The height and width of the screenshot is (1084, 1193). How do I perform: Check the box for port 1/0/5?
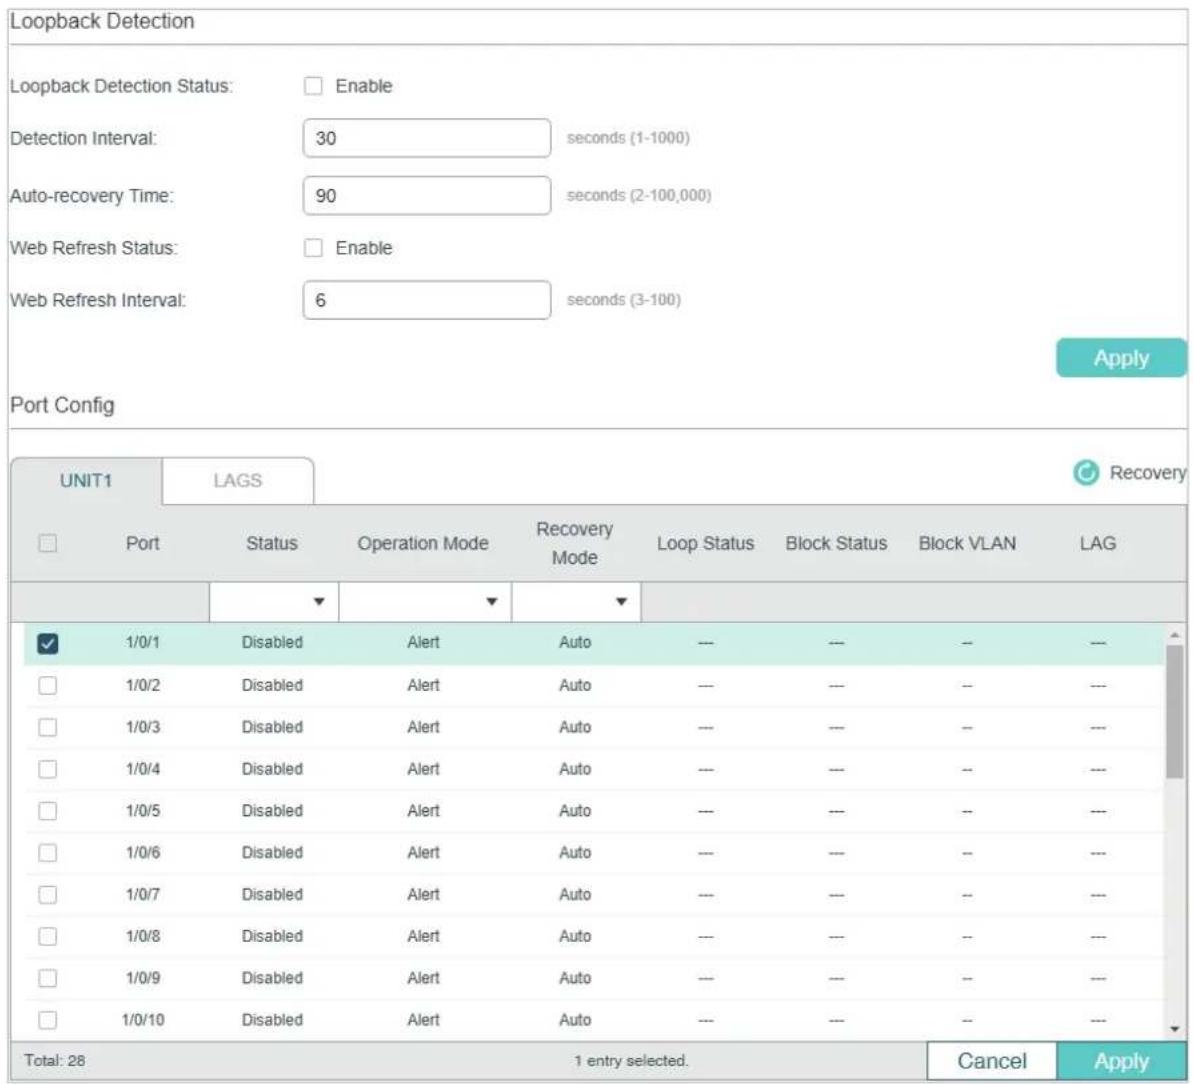coord(47,811)
